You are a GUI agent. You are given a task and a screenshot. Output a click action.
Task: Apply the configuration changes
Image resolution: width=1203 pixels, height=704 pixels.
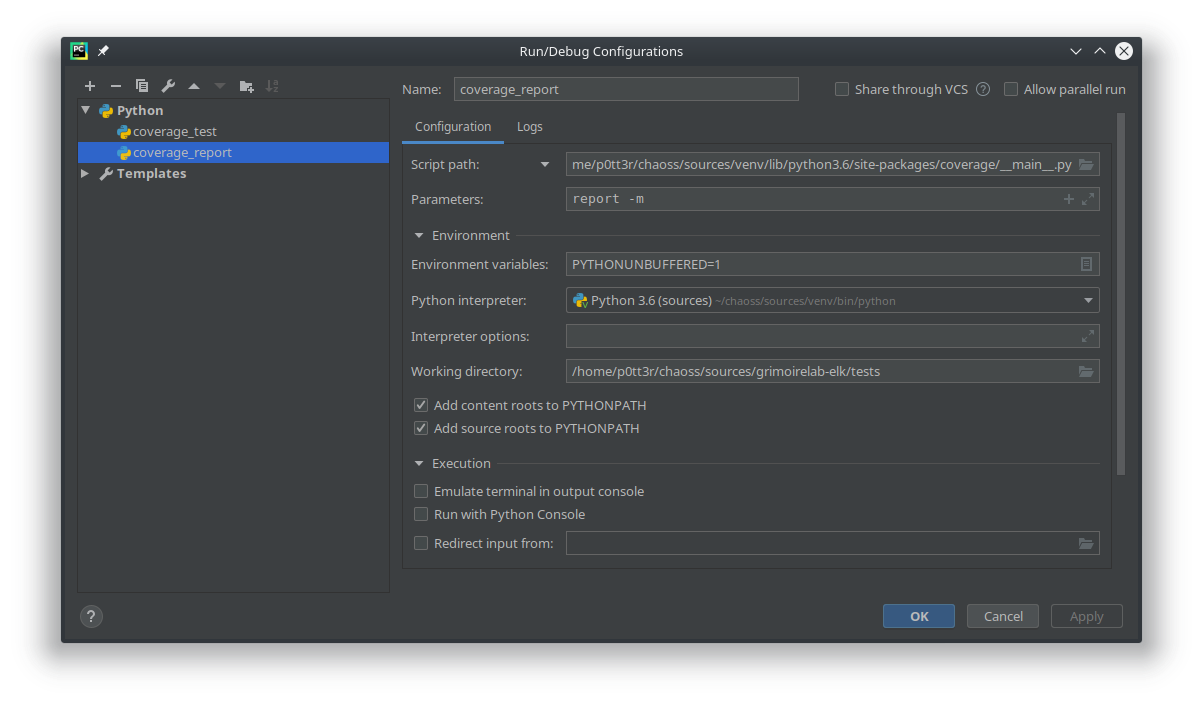coord(1086,616)
